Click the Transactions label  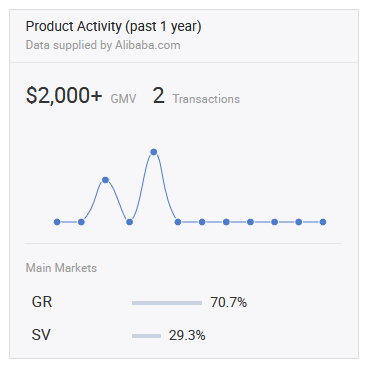pos(206,99)
